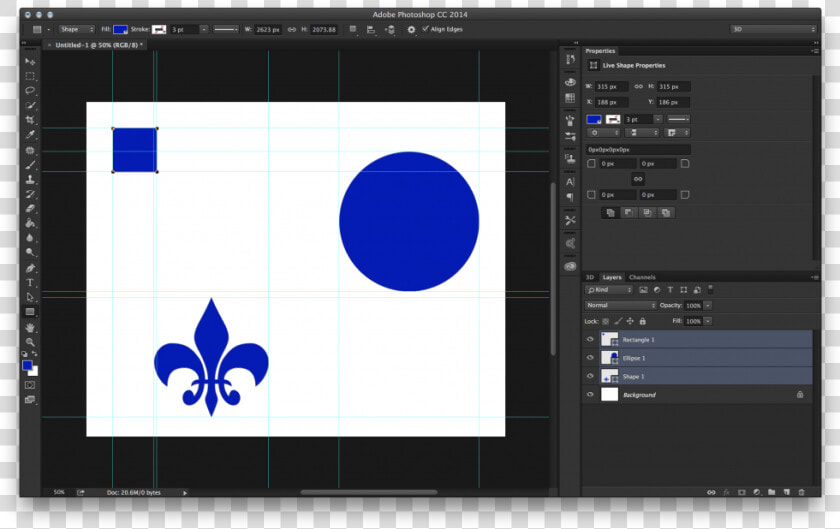Select the Layers tab
Viewport: 840px width, 529px height.
pos(612,277)
